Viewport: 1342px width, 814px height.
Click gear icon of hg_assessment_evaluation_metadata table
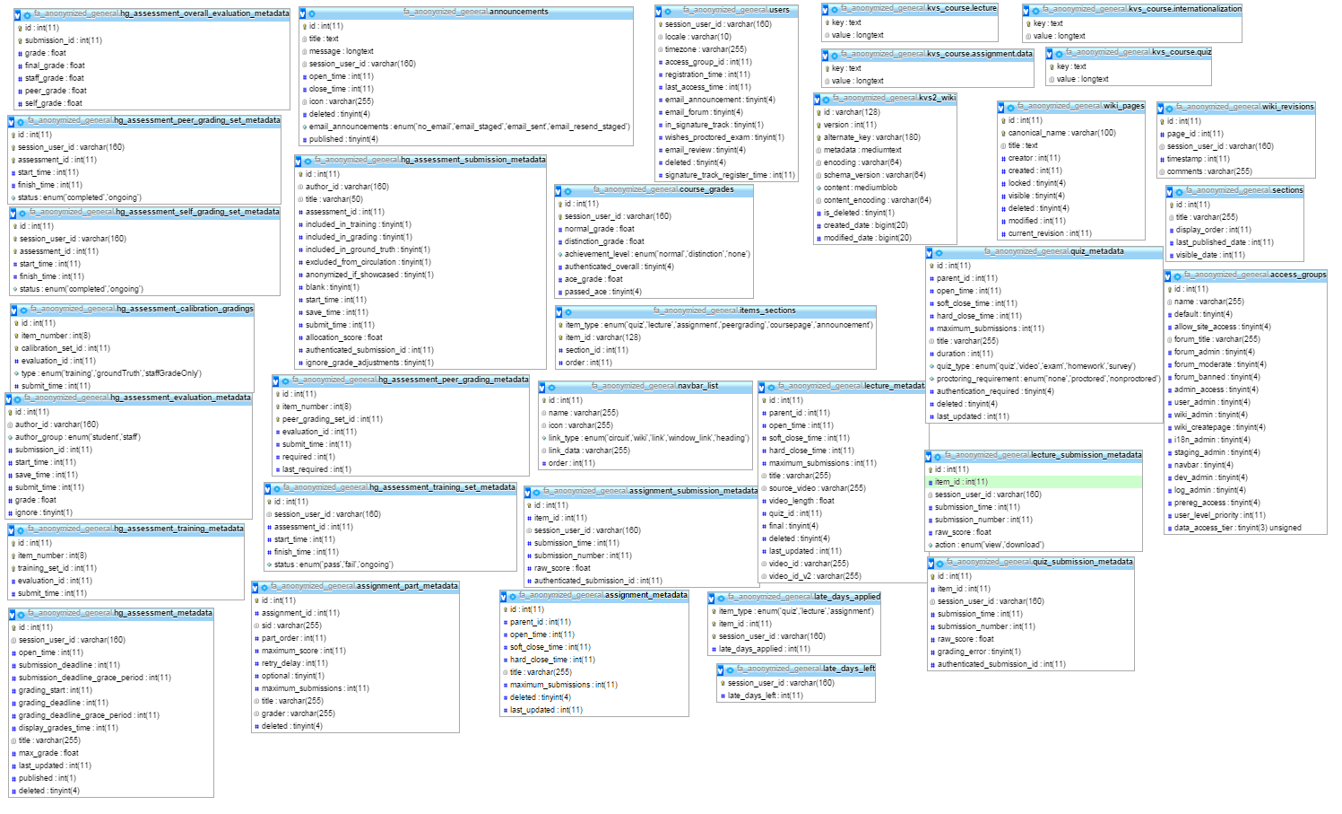coord(17,398)
